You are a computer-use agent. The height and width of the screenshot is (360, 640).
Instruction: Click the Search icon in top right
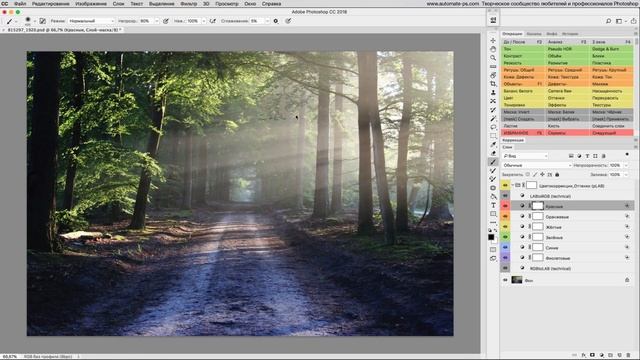608,21
